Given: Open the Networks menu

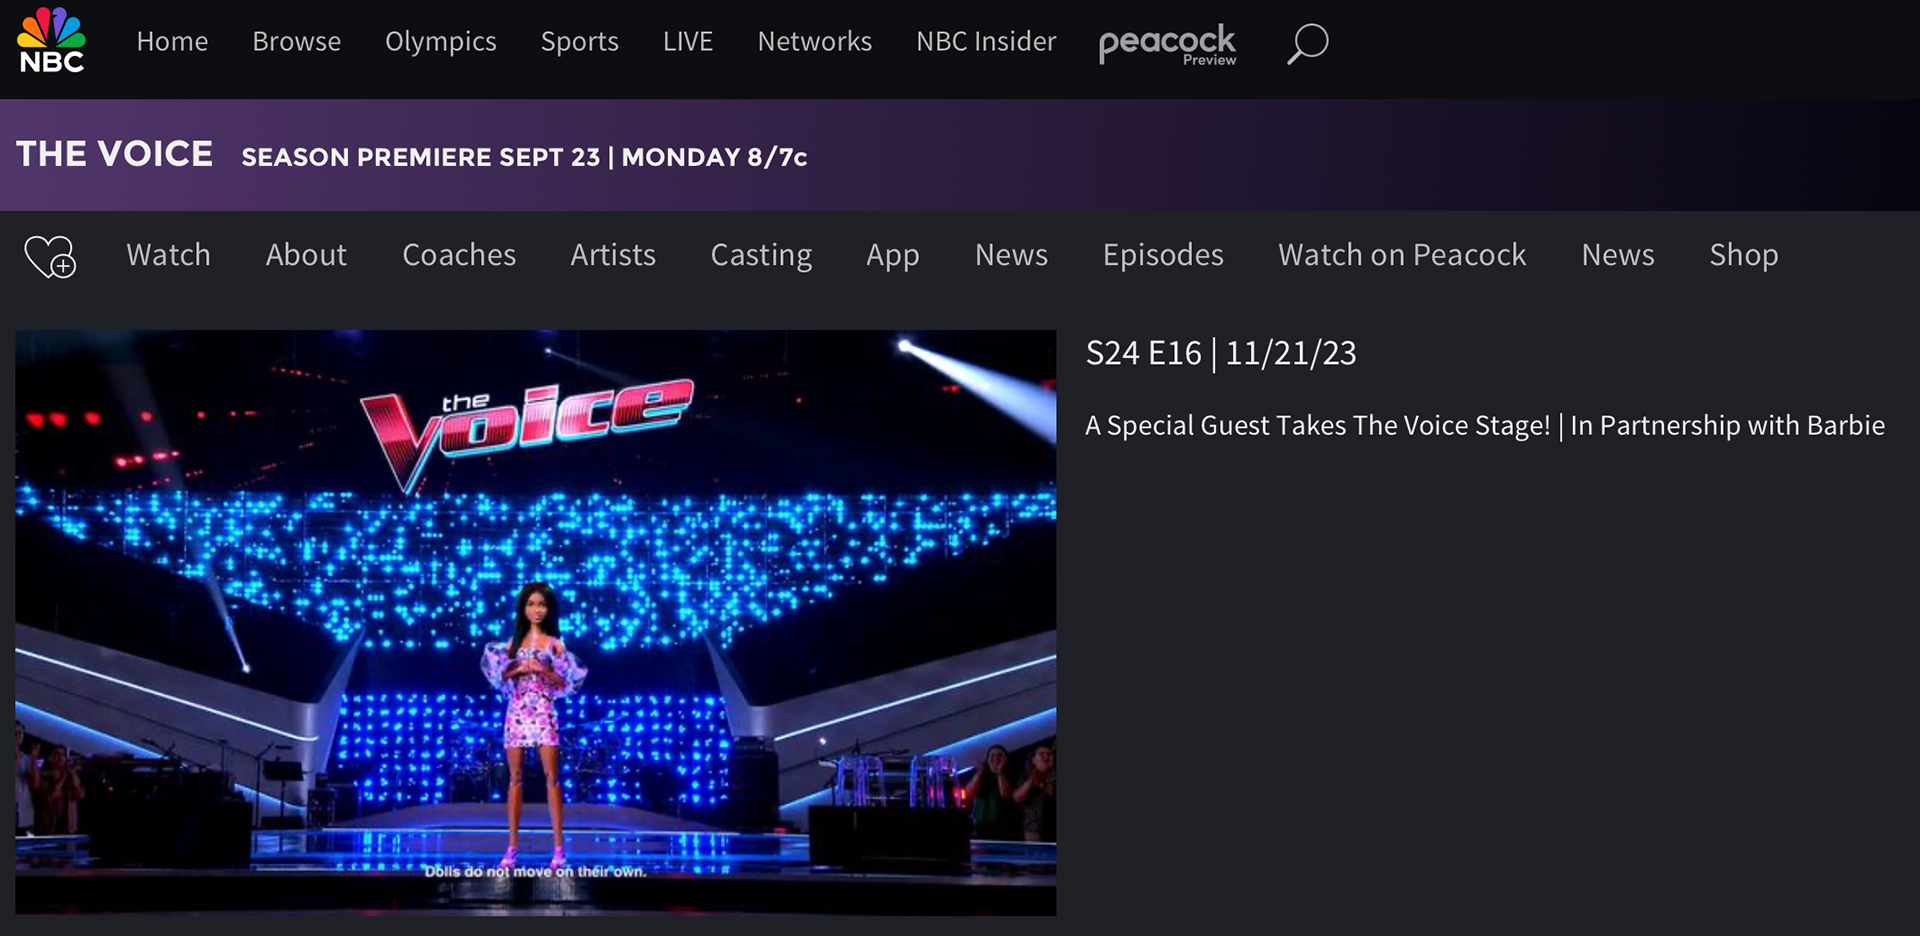Looking at the screenshot, I should point(814,41).
